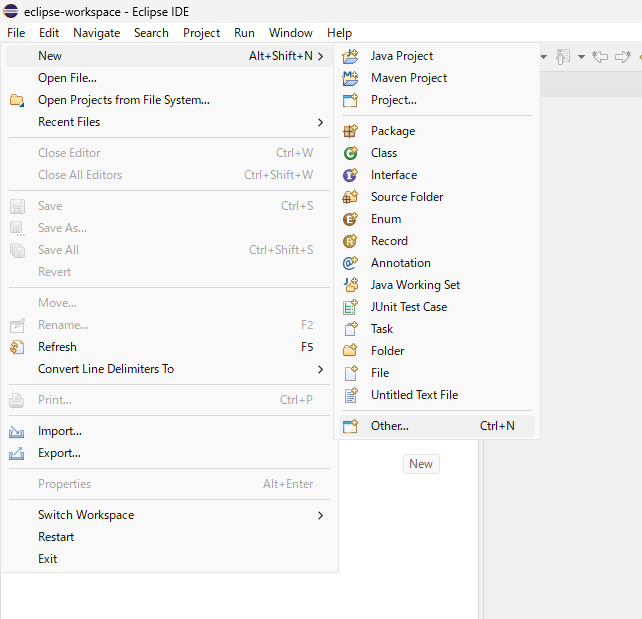642x619 pixels.
Task: Click the Ctrl+N shortcut text beside Other...
Action: [x=497, y=426]
